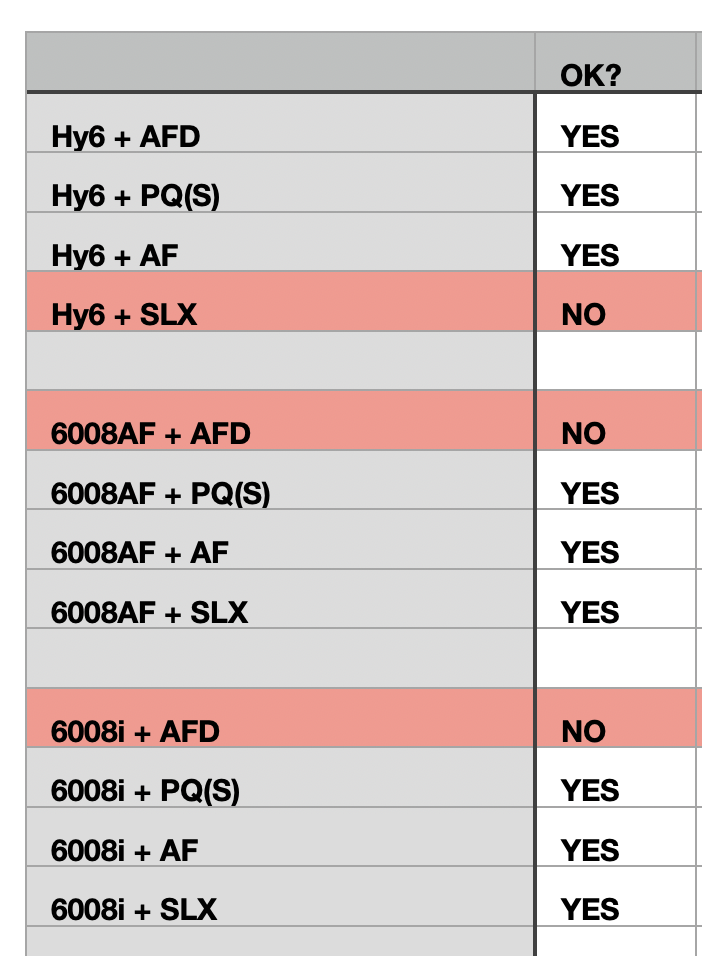Select YES cell for Hy6 + PQ(S)
Viewport: 702px width, 956px height.
coord(615,195)
